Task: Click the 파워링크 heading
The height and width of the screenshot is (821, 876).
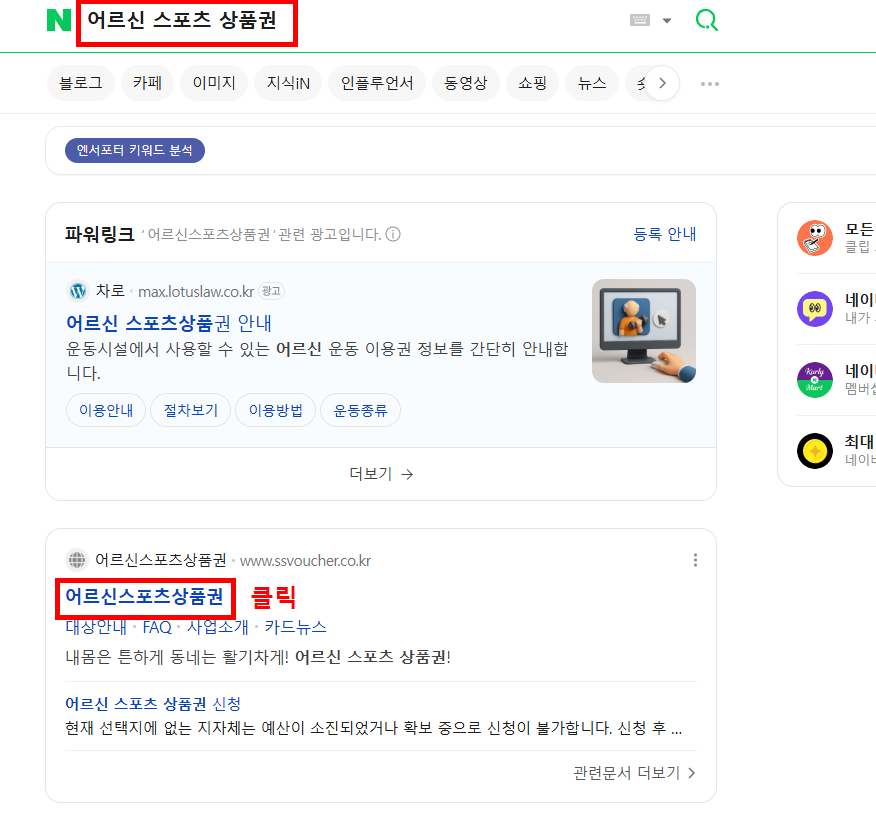Action: (x=100, y=234)
